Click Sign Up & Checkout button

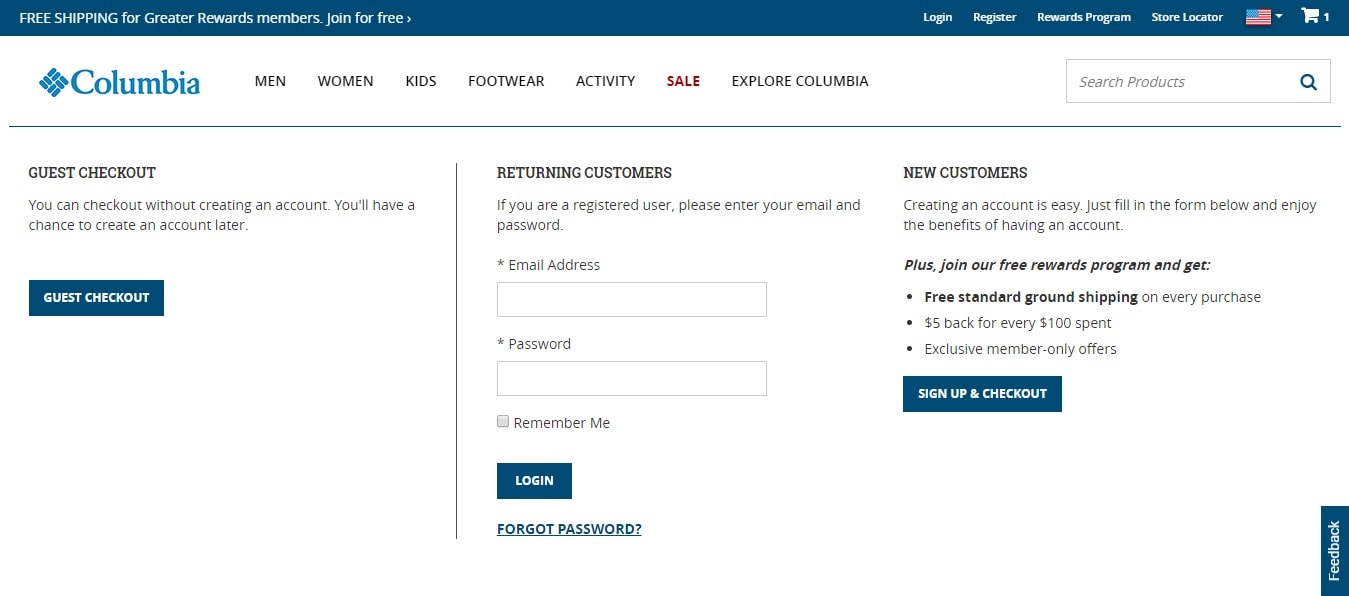coord(982,394)
